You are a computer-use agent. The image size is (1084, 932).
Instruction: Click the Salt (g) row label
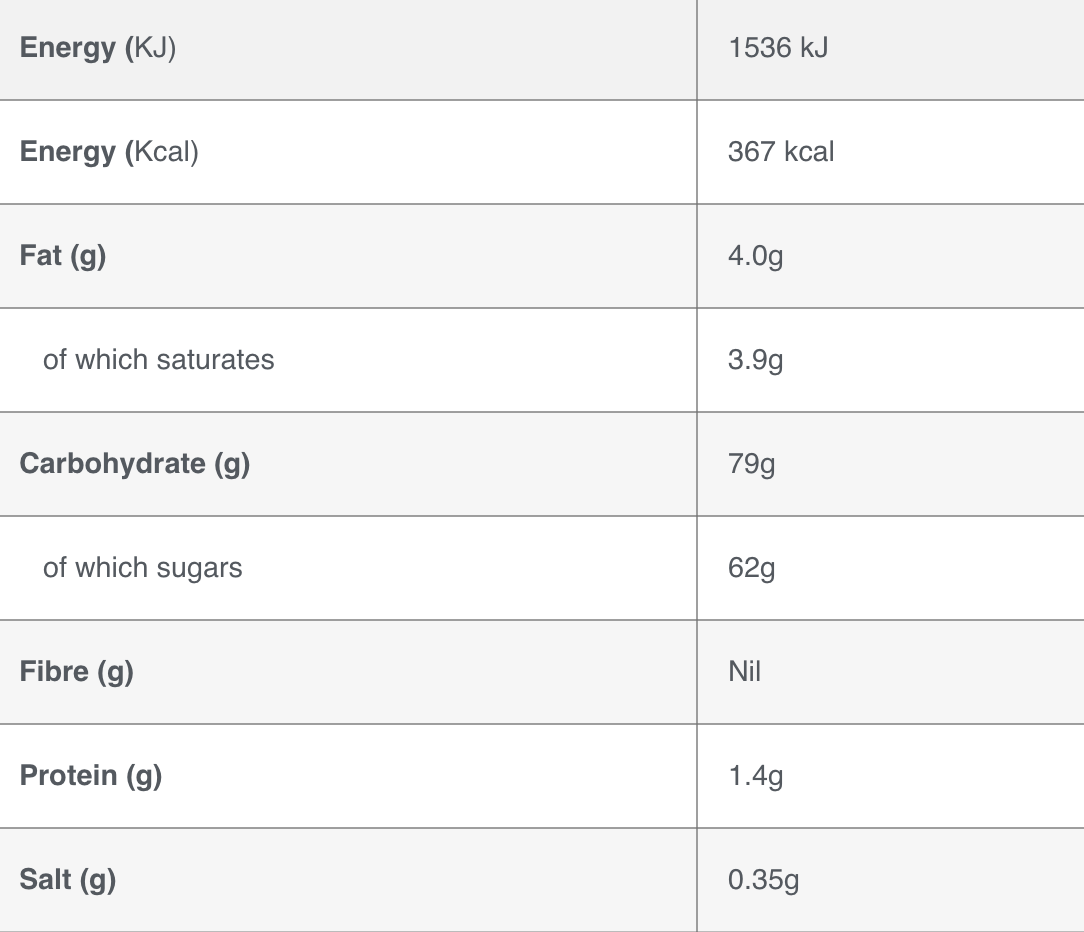[x=68, y=880]
